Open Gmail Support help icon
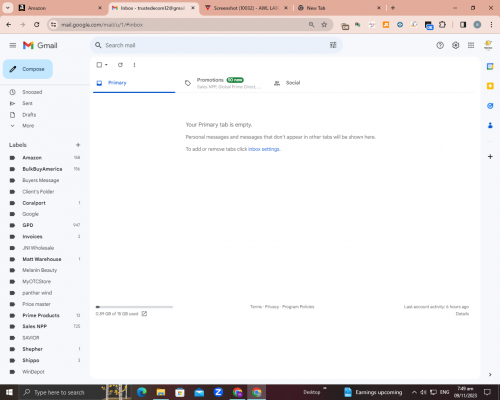The image size is (500, 400). (440, 45)
